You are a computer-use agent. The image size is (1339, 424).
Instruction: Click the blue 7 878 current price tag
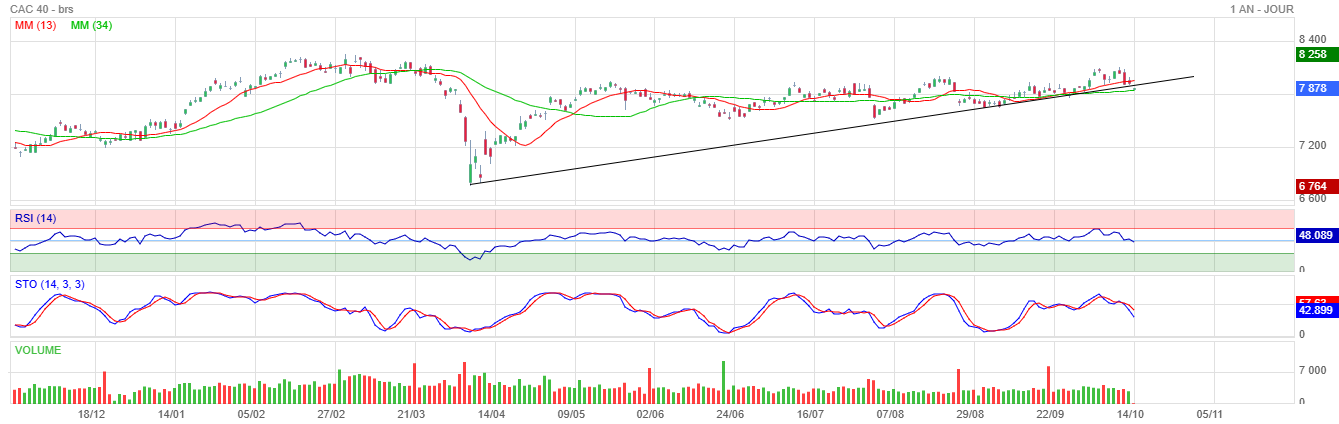tap(1311, 89)
